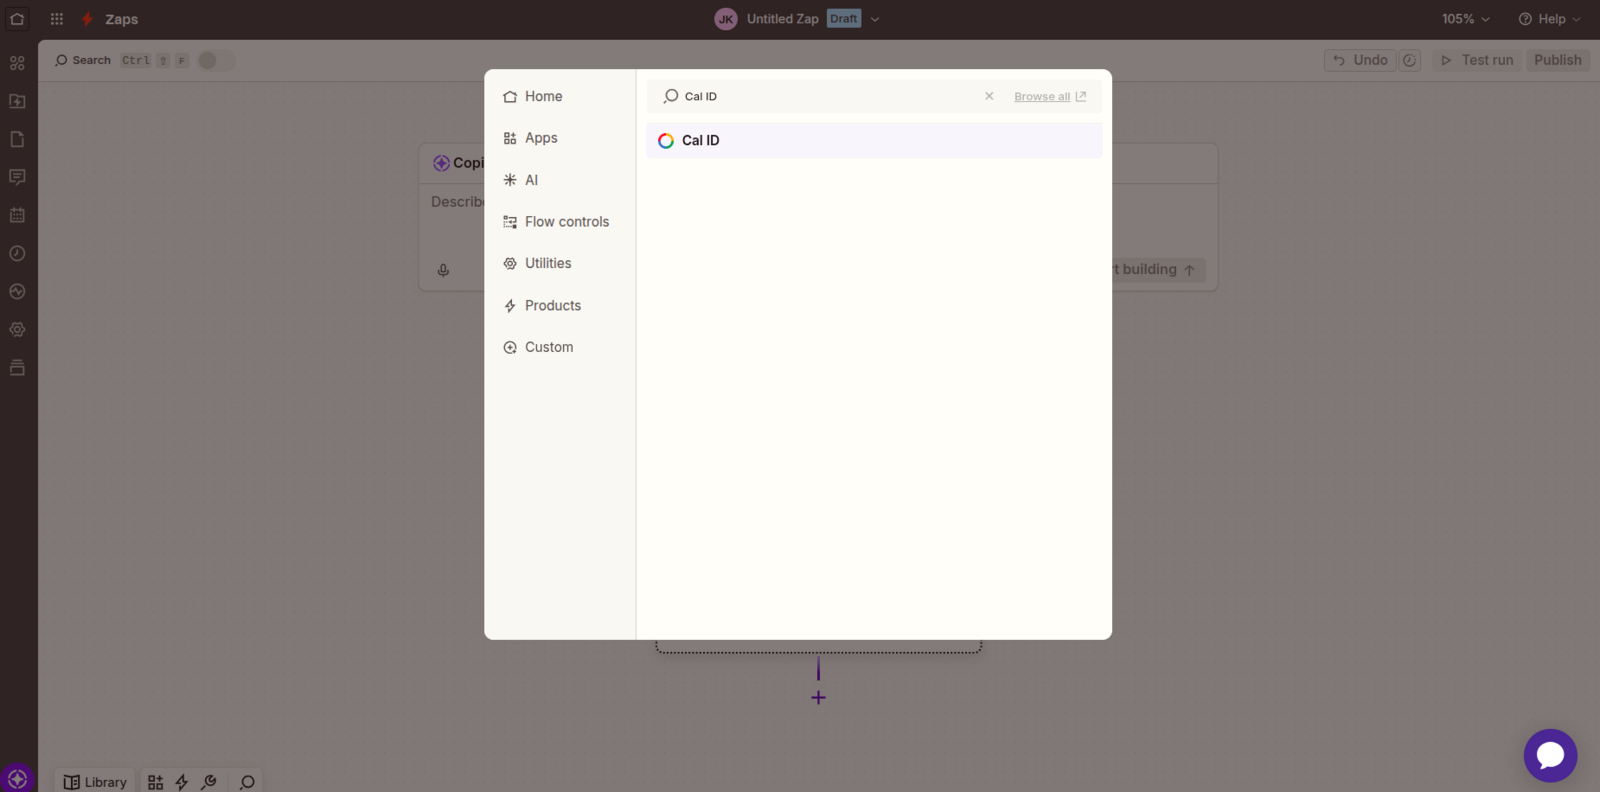
Task: Open the chat message icon in sidebar
Action: tap(17, 177)
